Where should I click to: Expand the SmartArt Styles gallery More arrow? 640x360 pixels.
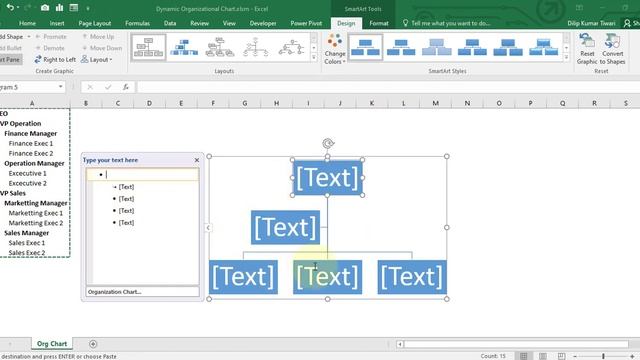pyautogui.click(x=567, y=58)
